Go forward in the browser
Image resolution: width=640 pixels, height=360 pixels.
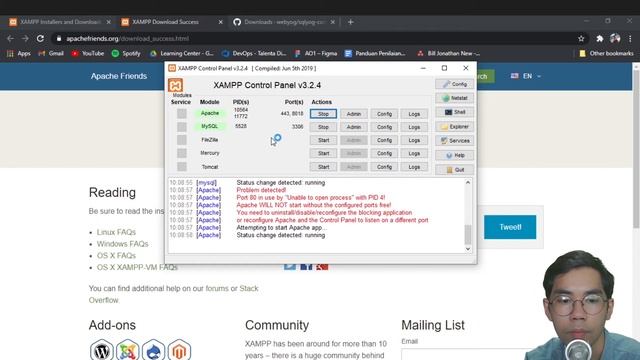(x=25, y=38)
